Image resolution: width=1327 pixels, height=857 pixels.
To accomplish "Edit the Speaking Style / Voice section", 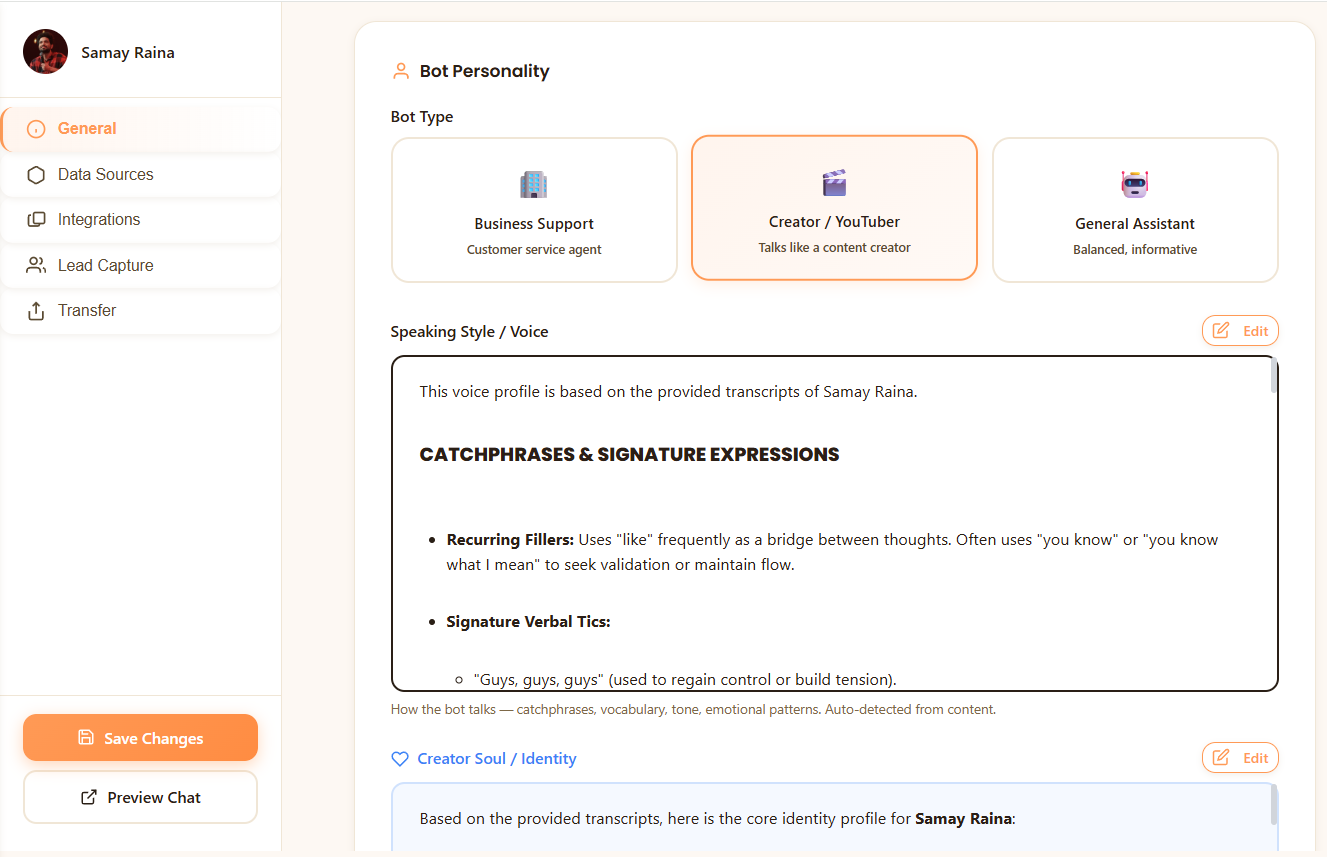I will pos(1240,331).
